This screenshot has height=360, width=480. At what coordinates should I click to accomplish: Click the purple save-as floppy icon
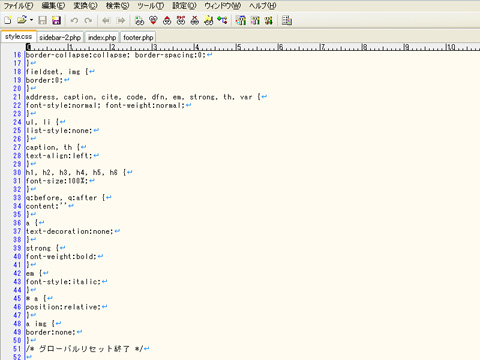57,20
